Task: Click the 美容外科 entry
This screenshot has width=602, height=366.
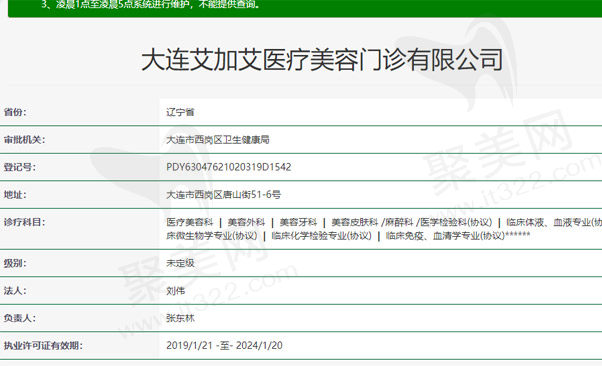Action: pos(246,222)
